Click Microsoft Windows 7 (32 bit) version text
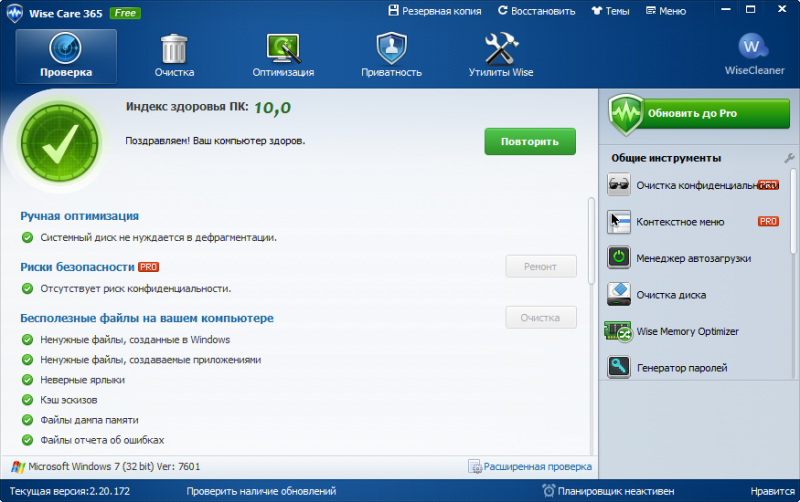Screen dimensions: 800x502 (114, 466)
